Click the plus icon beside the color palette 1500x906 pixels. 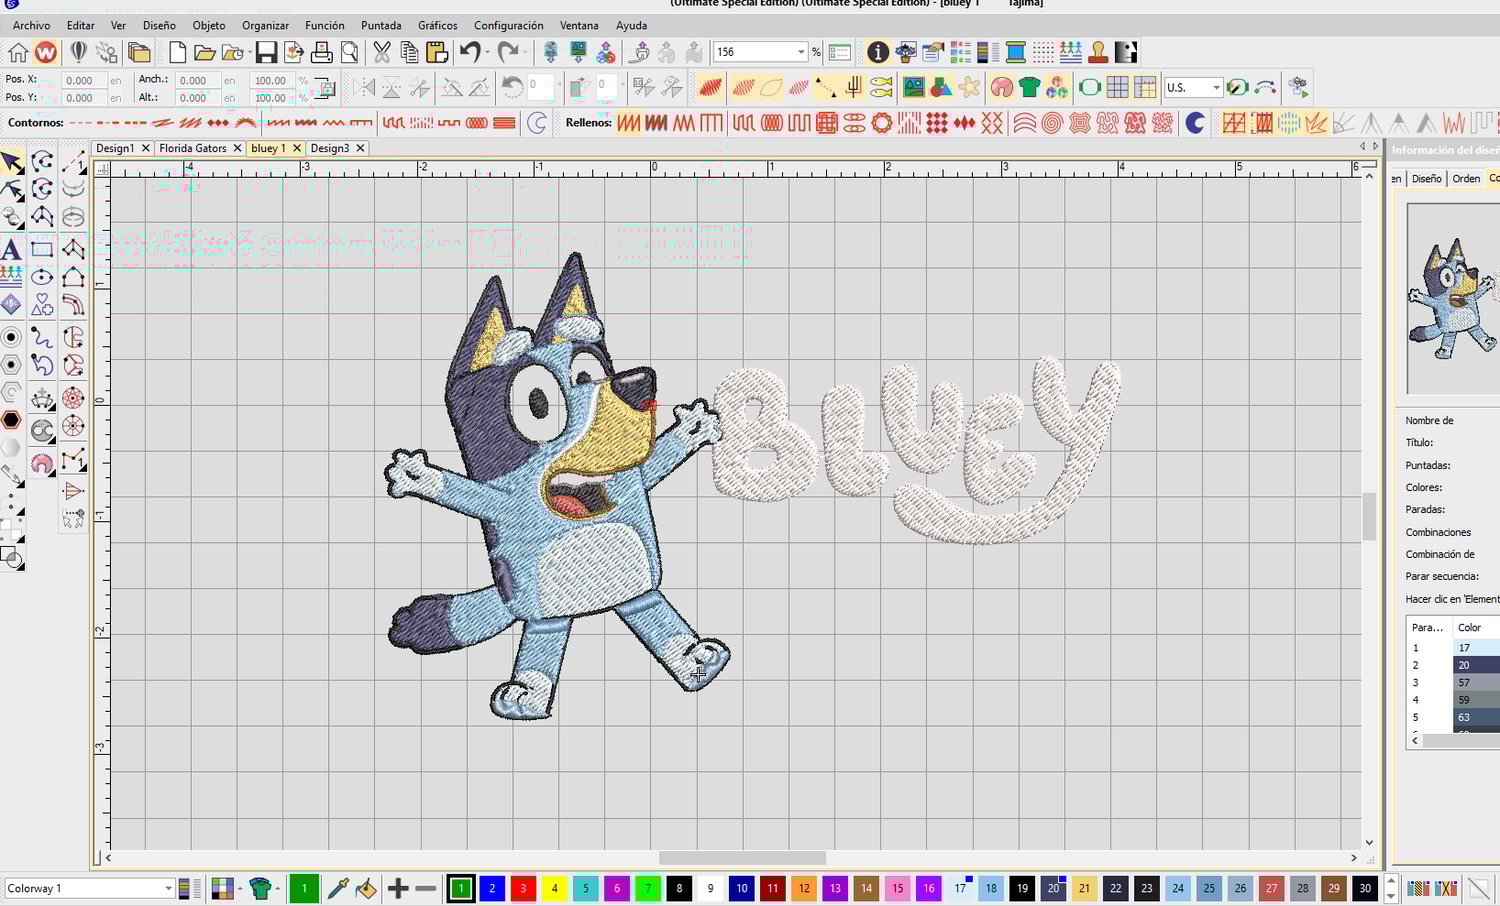click(398, 888)
